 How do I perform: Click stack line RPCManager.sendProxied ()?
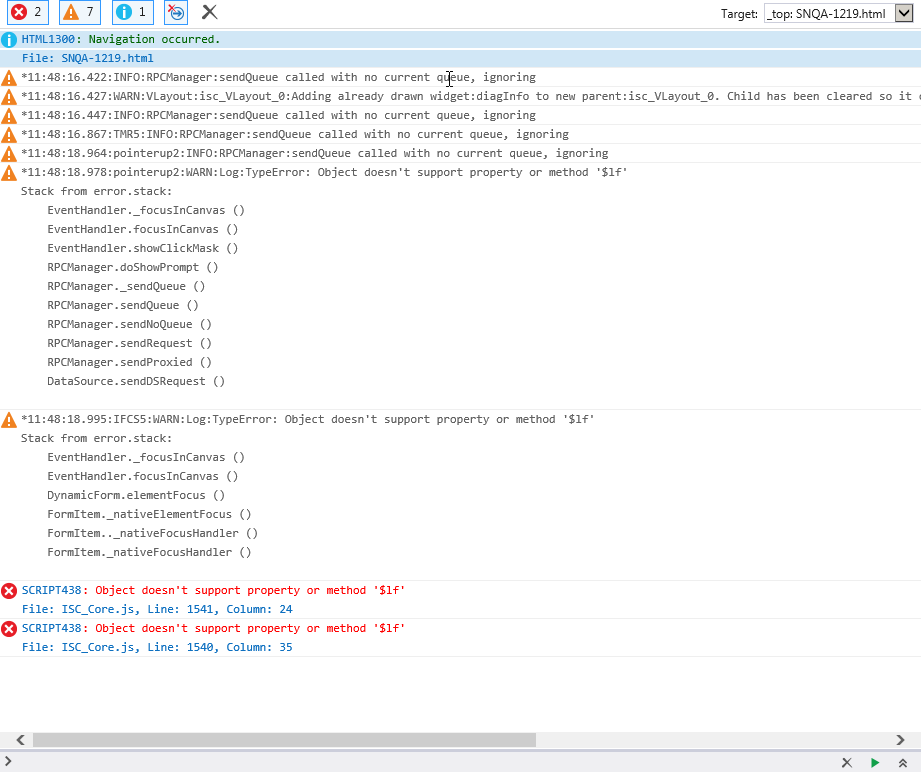[129, 362]
